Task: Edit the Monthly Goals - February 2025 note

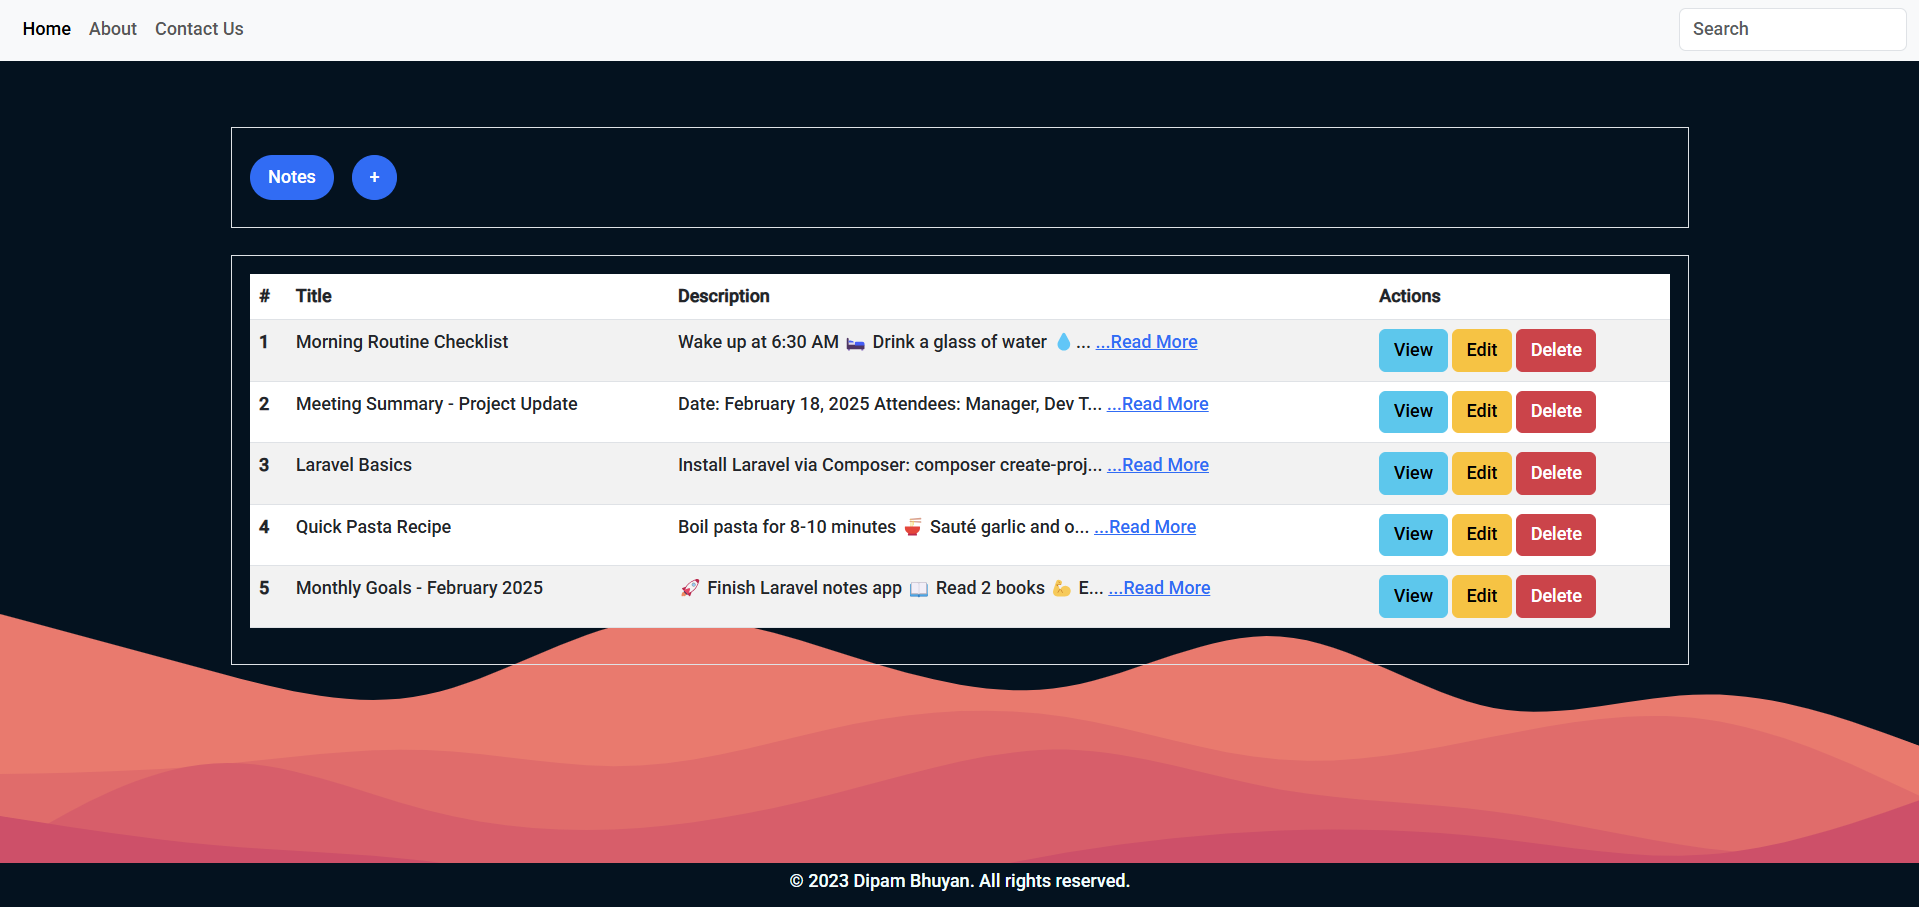Action: 1481,596
